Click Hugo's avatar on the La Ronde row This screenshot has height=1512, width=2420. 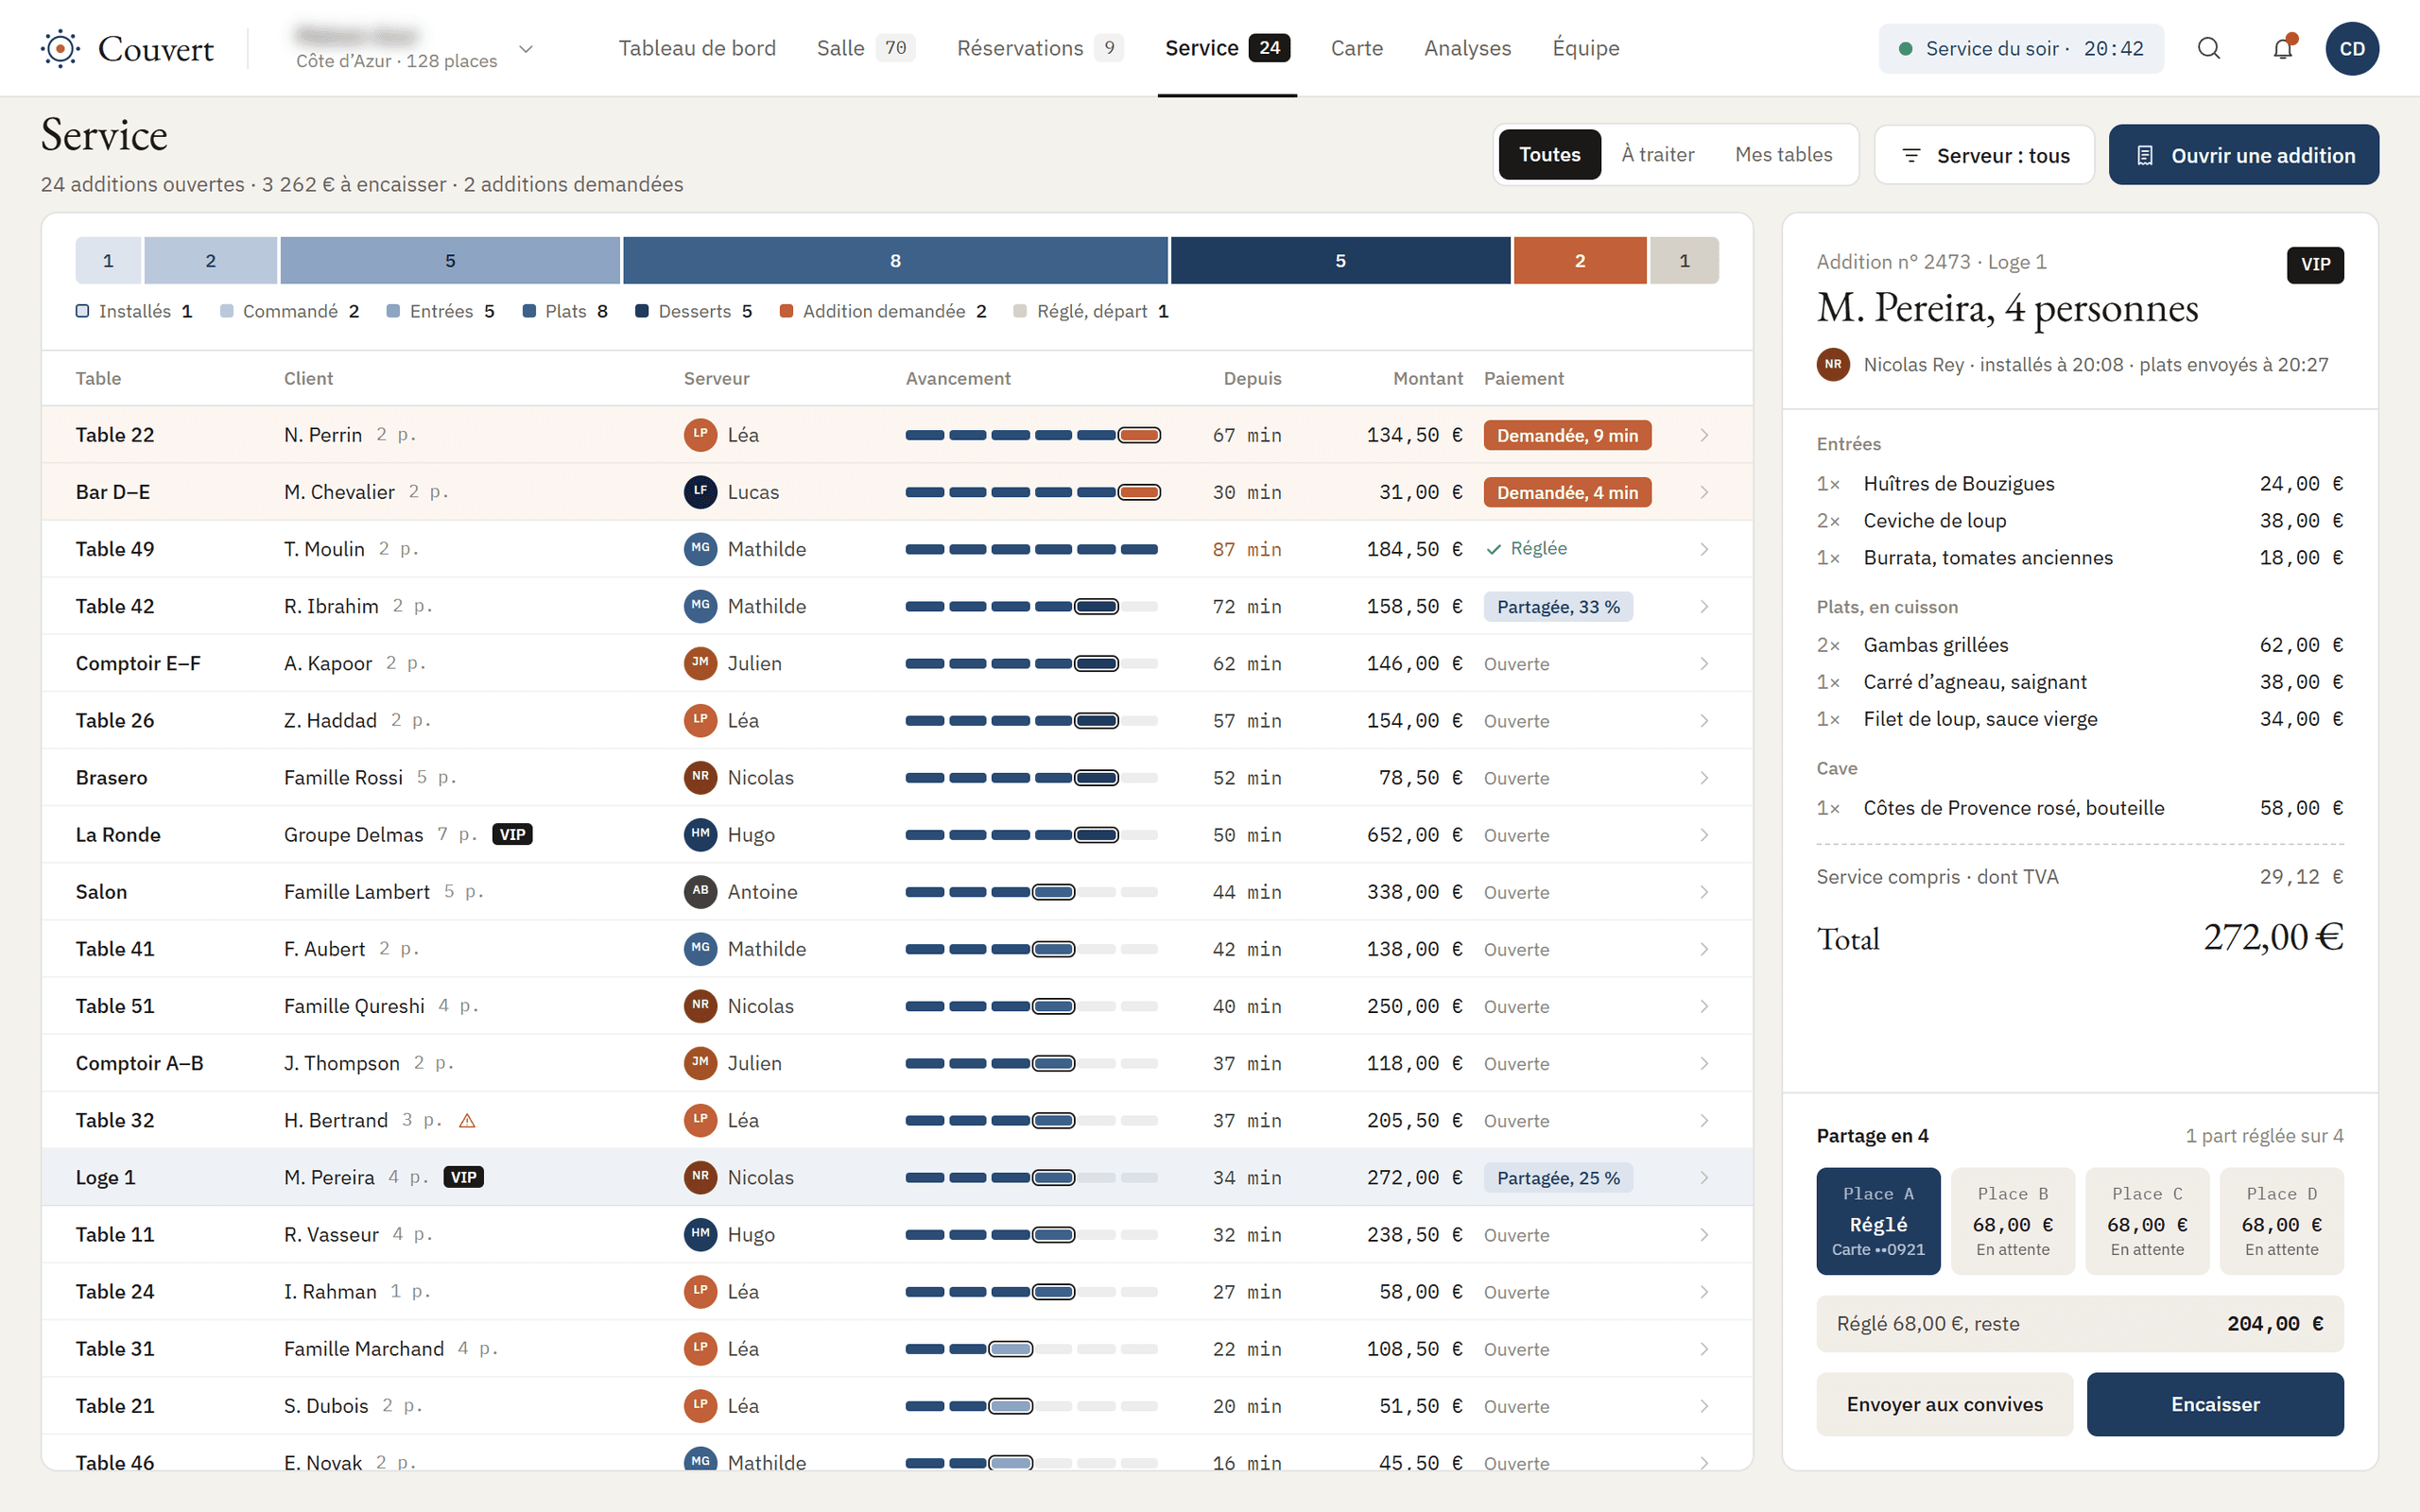click(700, 834)
